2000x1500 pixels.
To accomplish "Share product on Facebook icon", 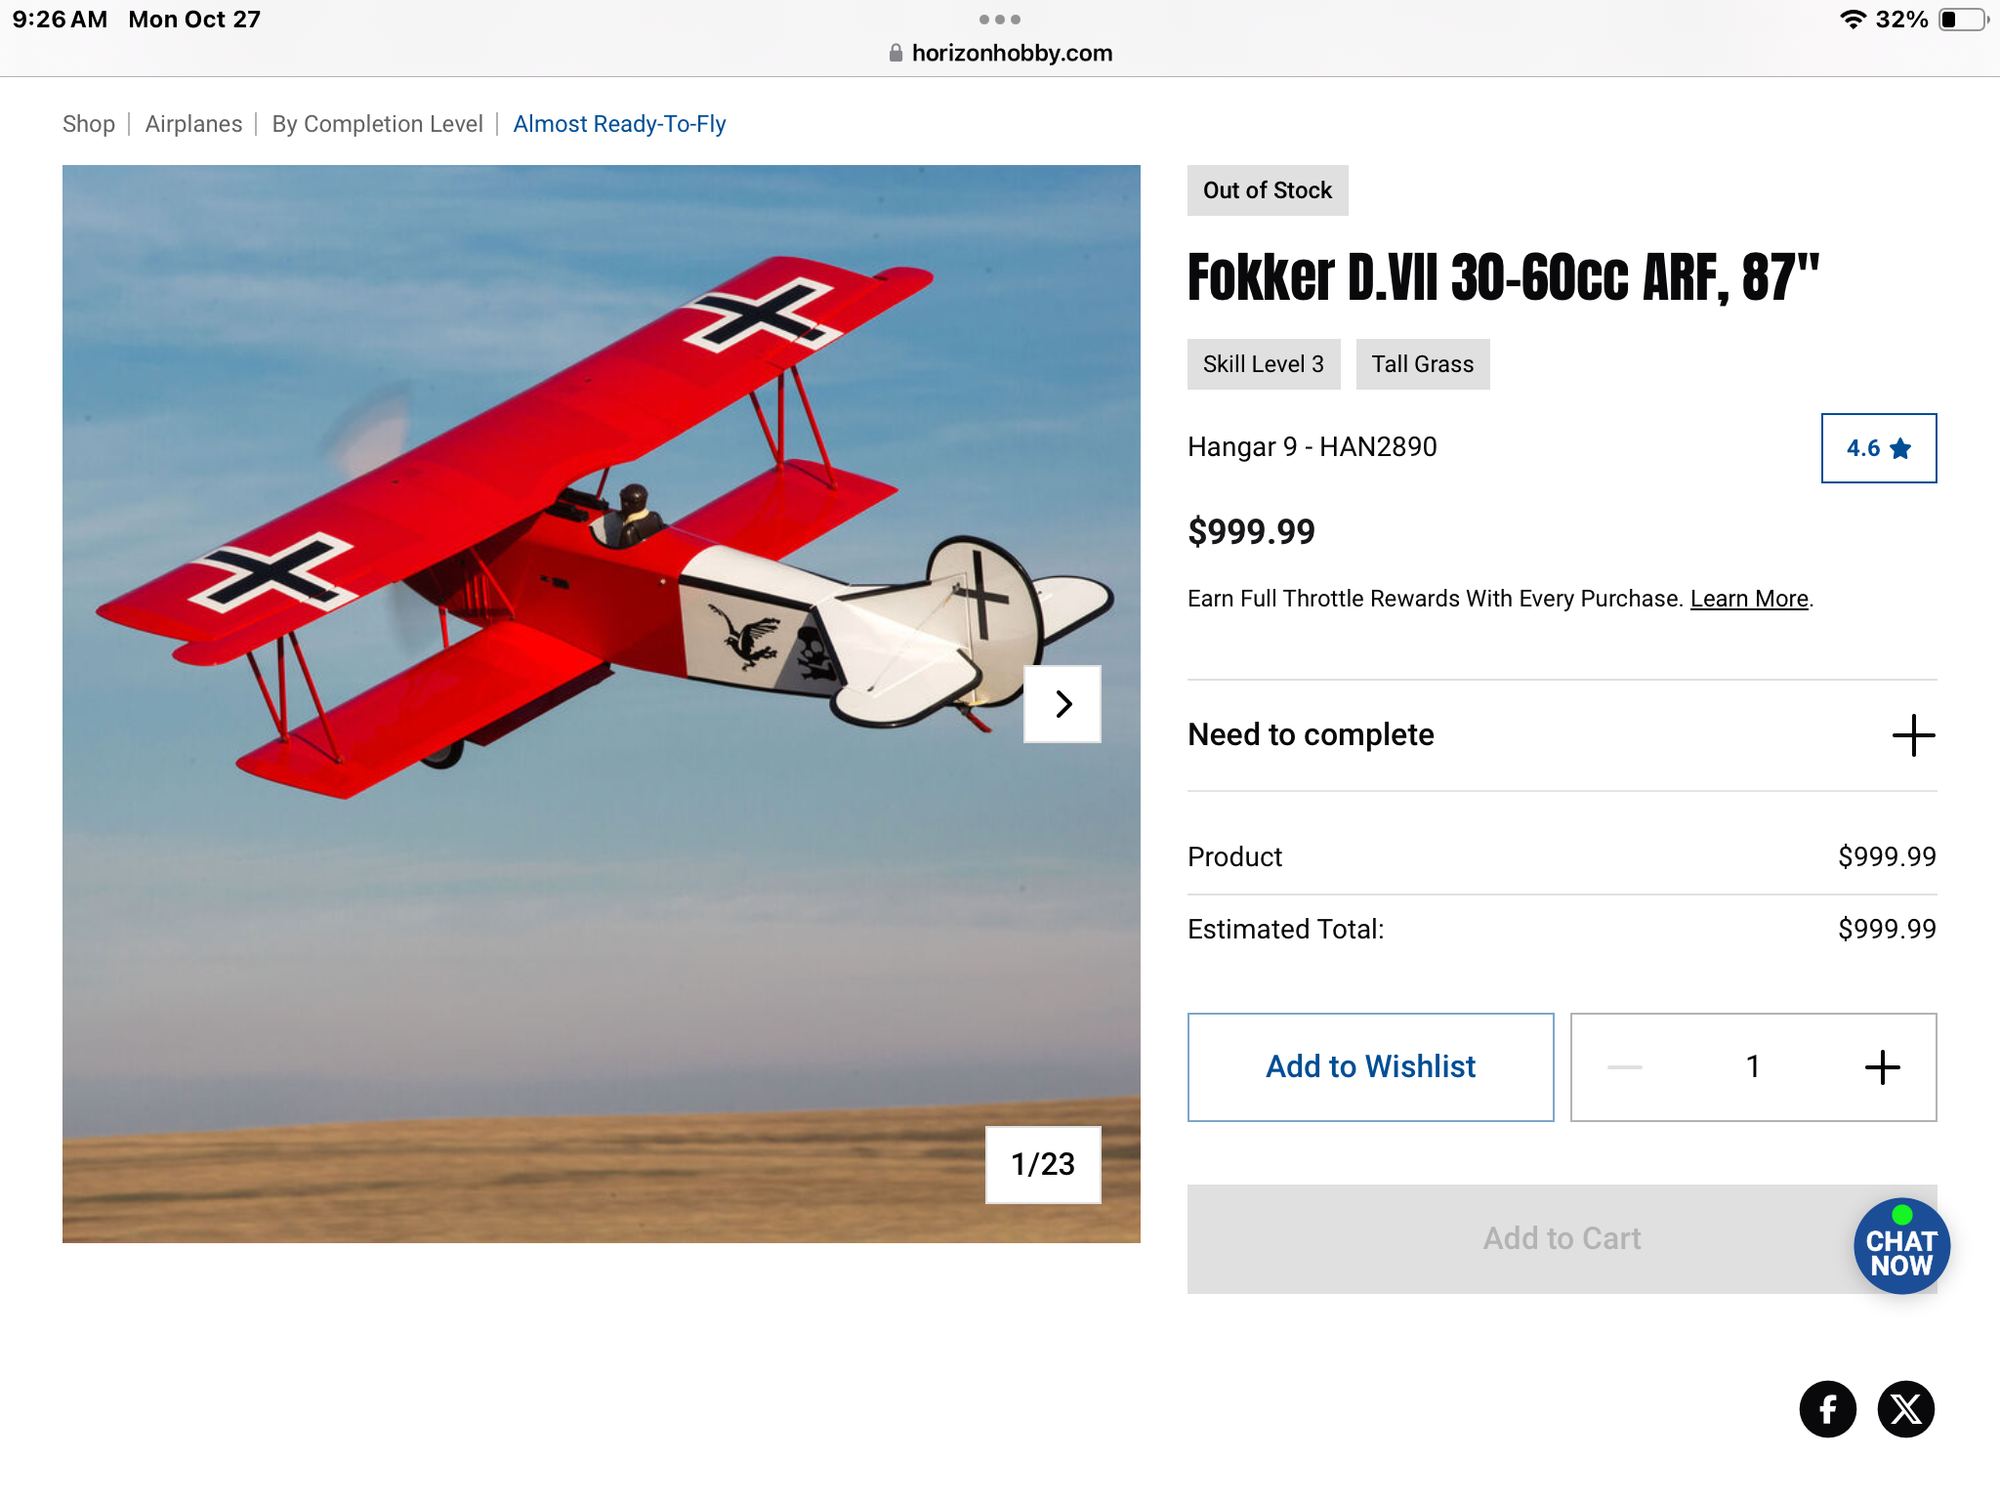I will click(1827, 1409).
